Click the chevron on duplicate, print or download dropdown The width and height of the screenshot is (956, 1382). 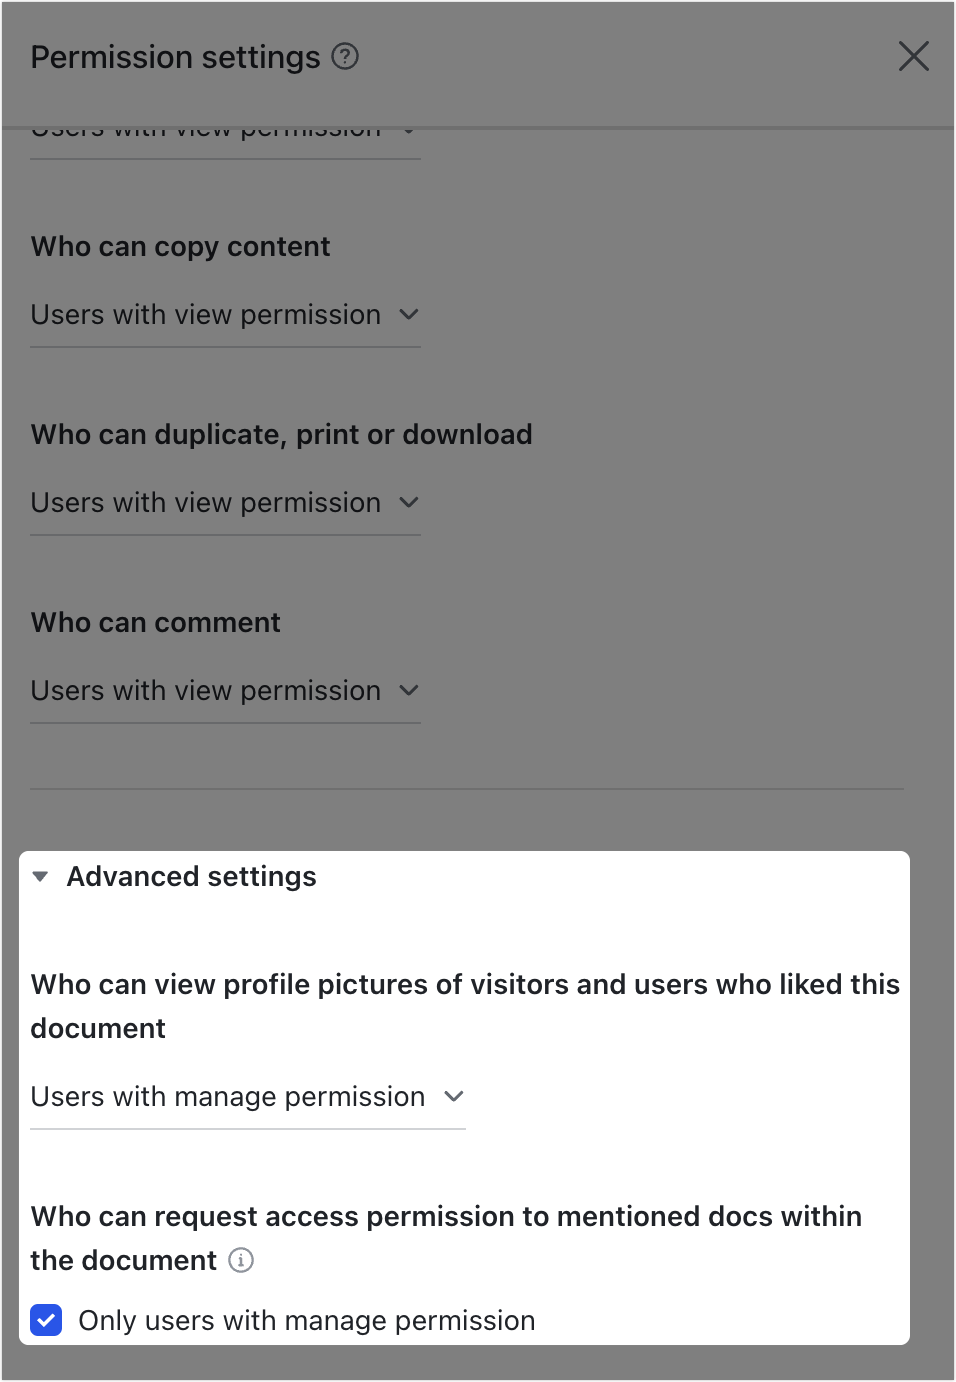[409, 502]
